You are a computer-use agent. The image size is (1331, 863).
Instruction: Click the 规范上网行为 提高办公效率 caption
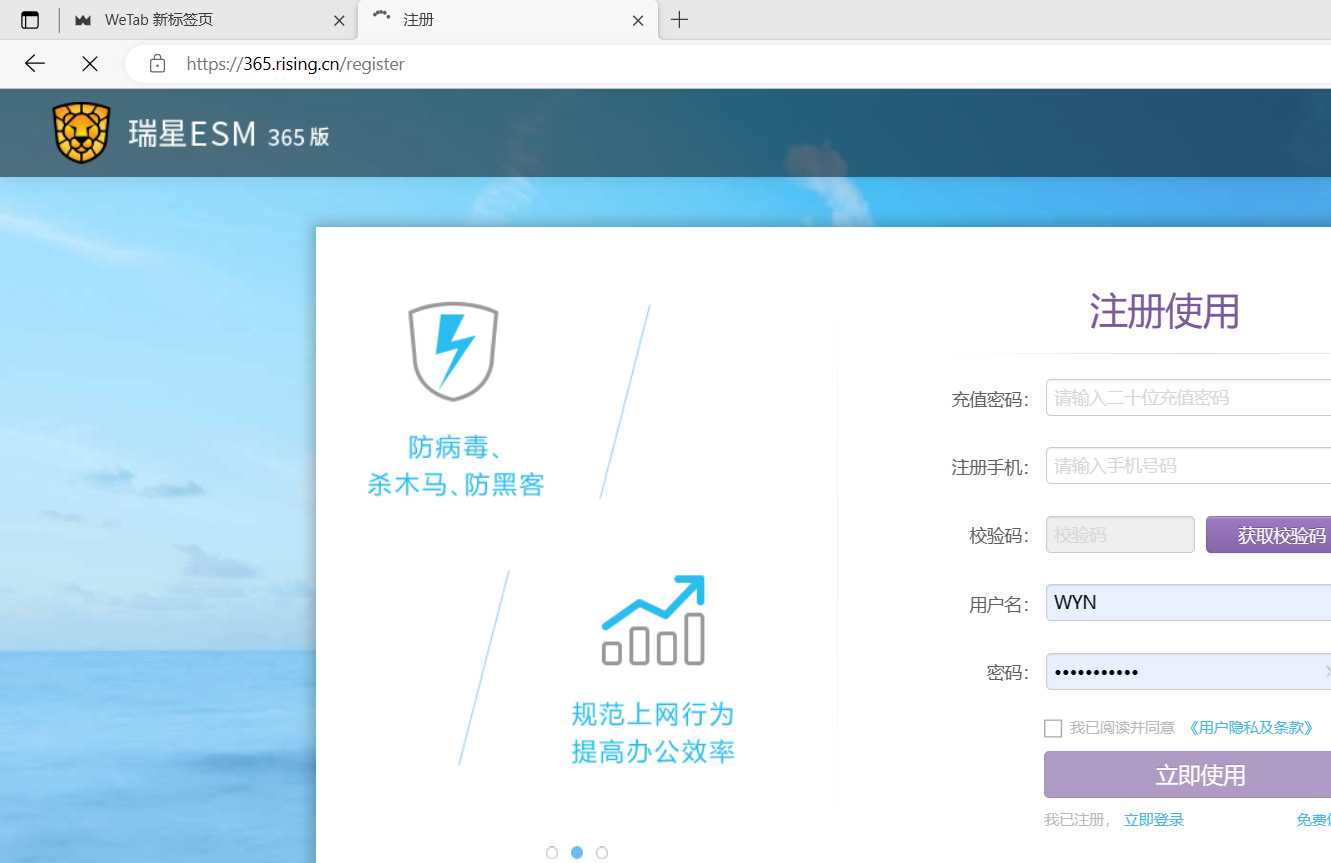click(653, 733)
